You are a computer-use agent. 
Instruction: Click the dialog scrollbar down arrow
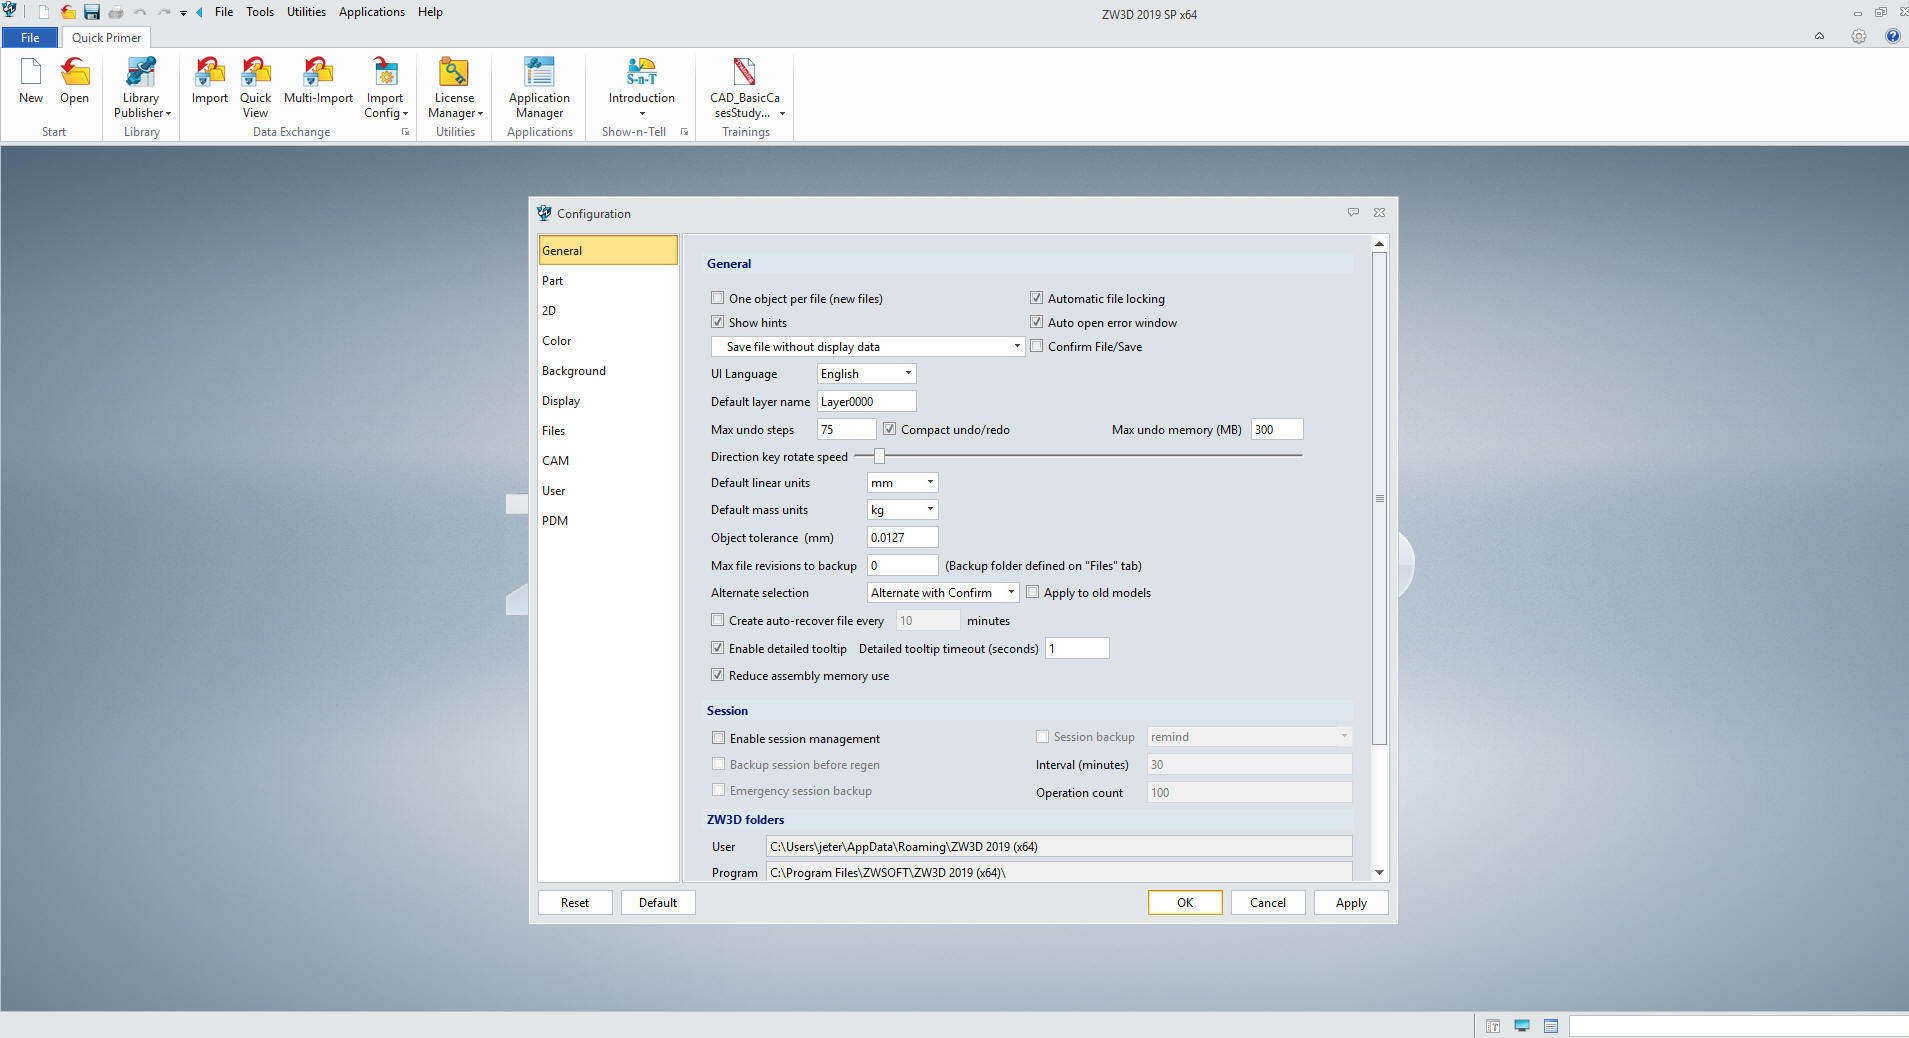coord(1379,872)
